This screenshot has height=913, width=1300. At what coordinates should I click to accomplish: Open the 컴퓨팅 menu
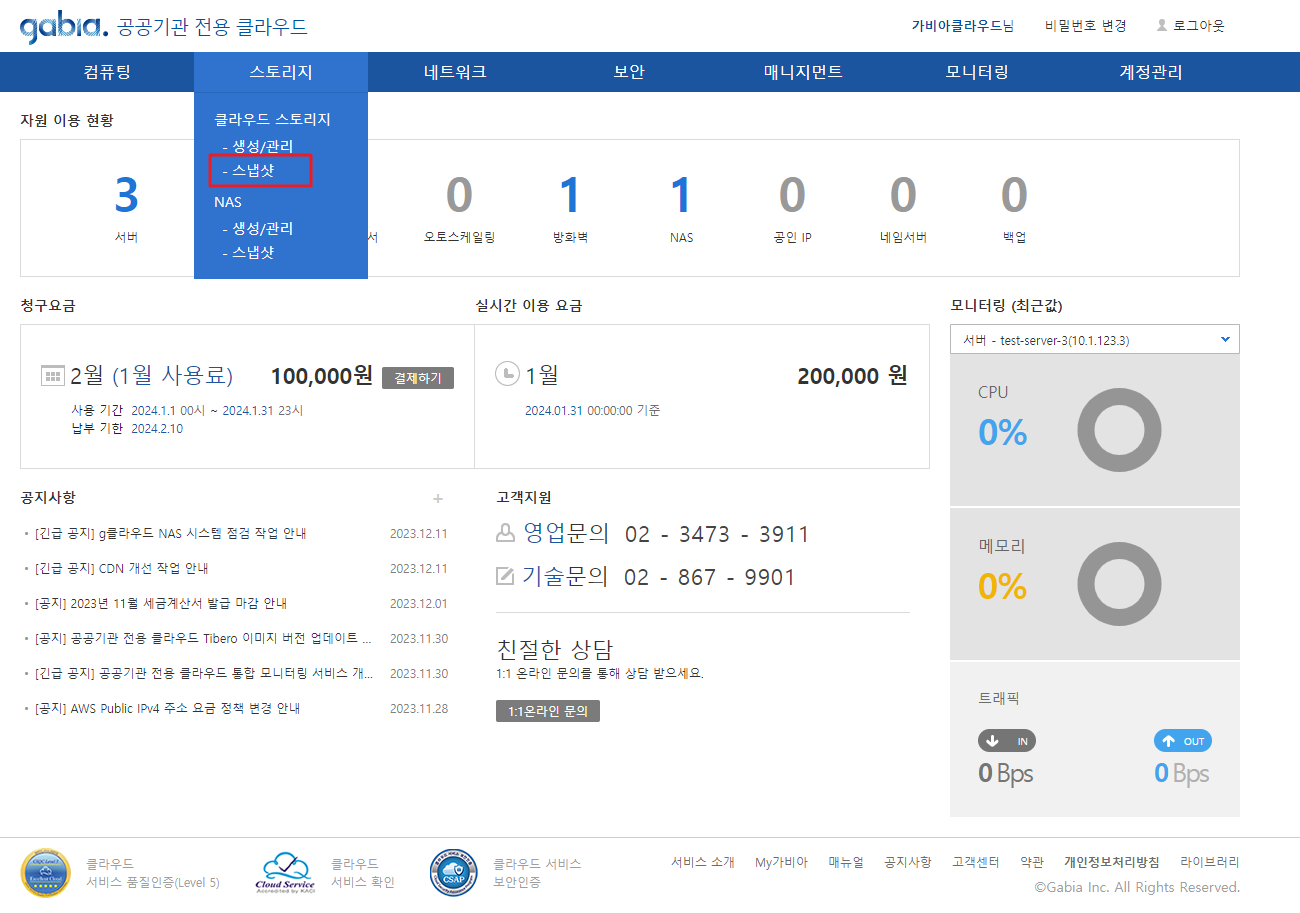click(x=107, y=72)
